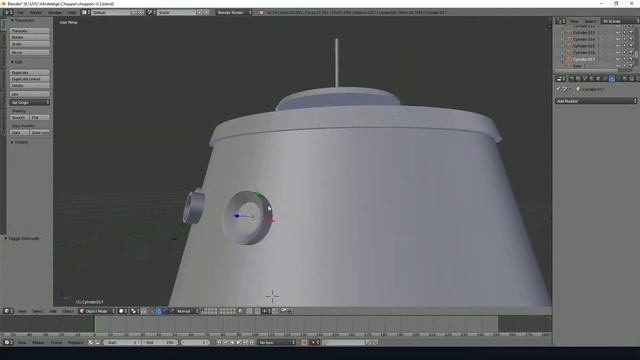Click the Mirror button
The image size is (640, 360).
coord(30,52)
